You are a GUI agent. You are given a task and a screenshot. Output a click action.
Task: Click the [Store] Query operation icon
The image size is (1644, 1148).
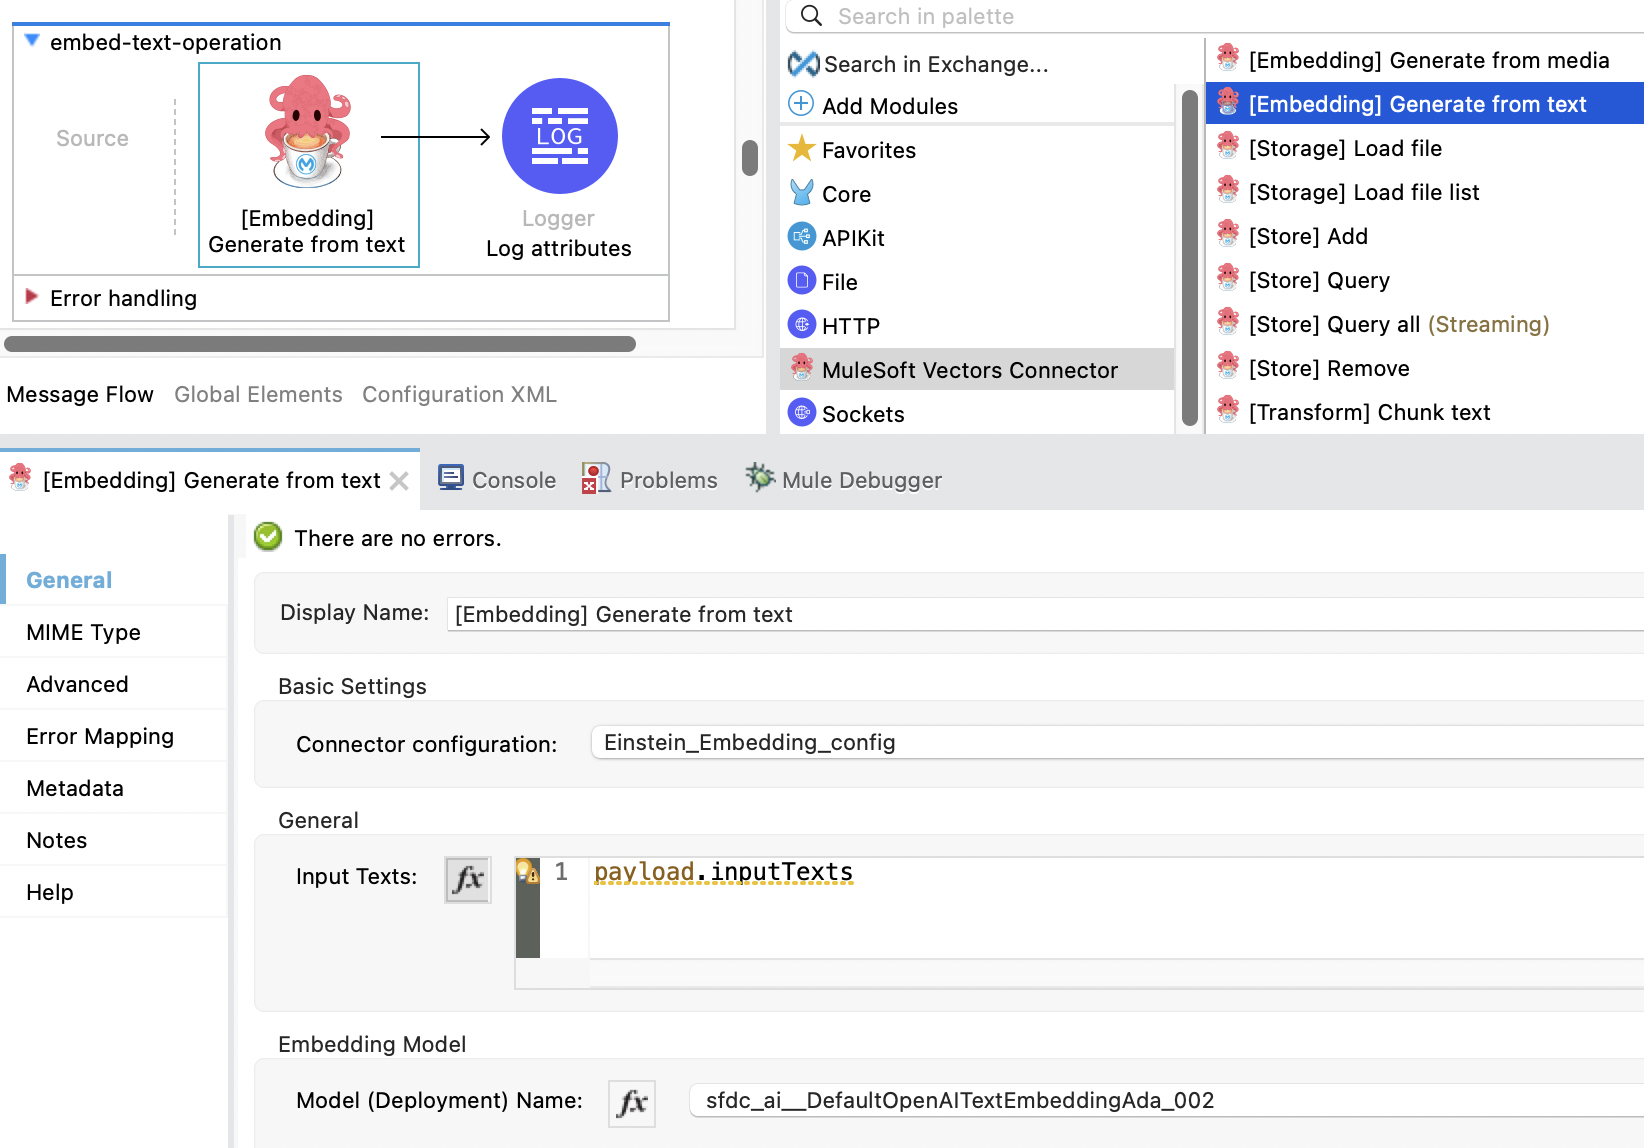pos(1228,279)
